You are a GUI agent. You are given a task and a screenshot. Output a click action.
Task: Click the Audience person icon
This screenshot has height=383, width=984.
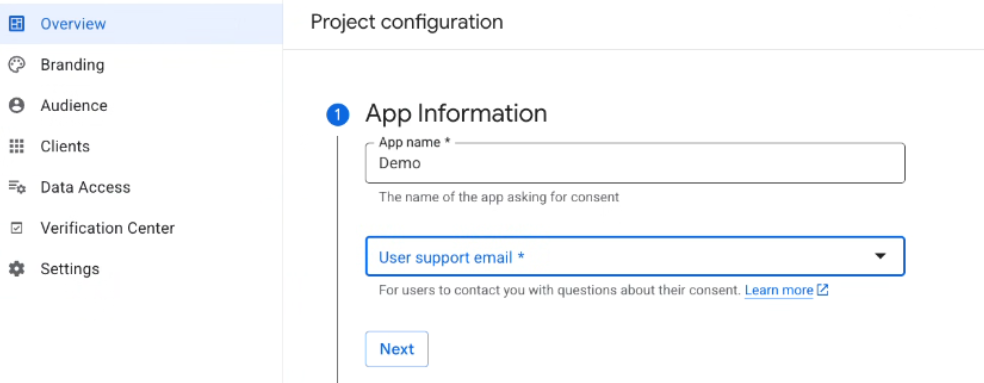(16, 105)
